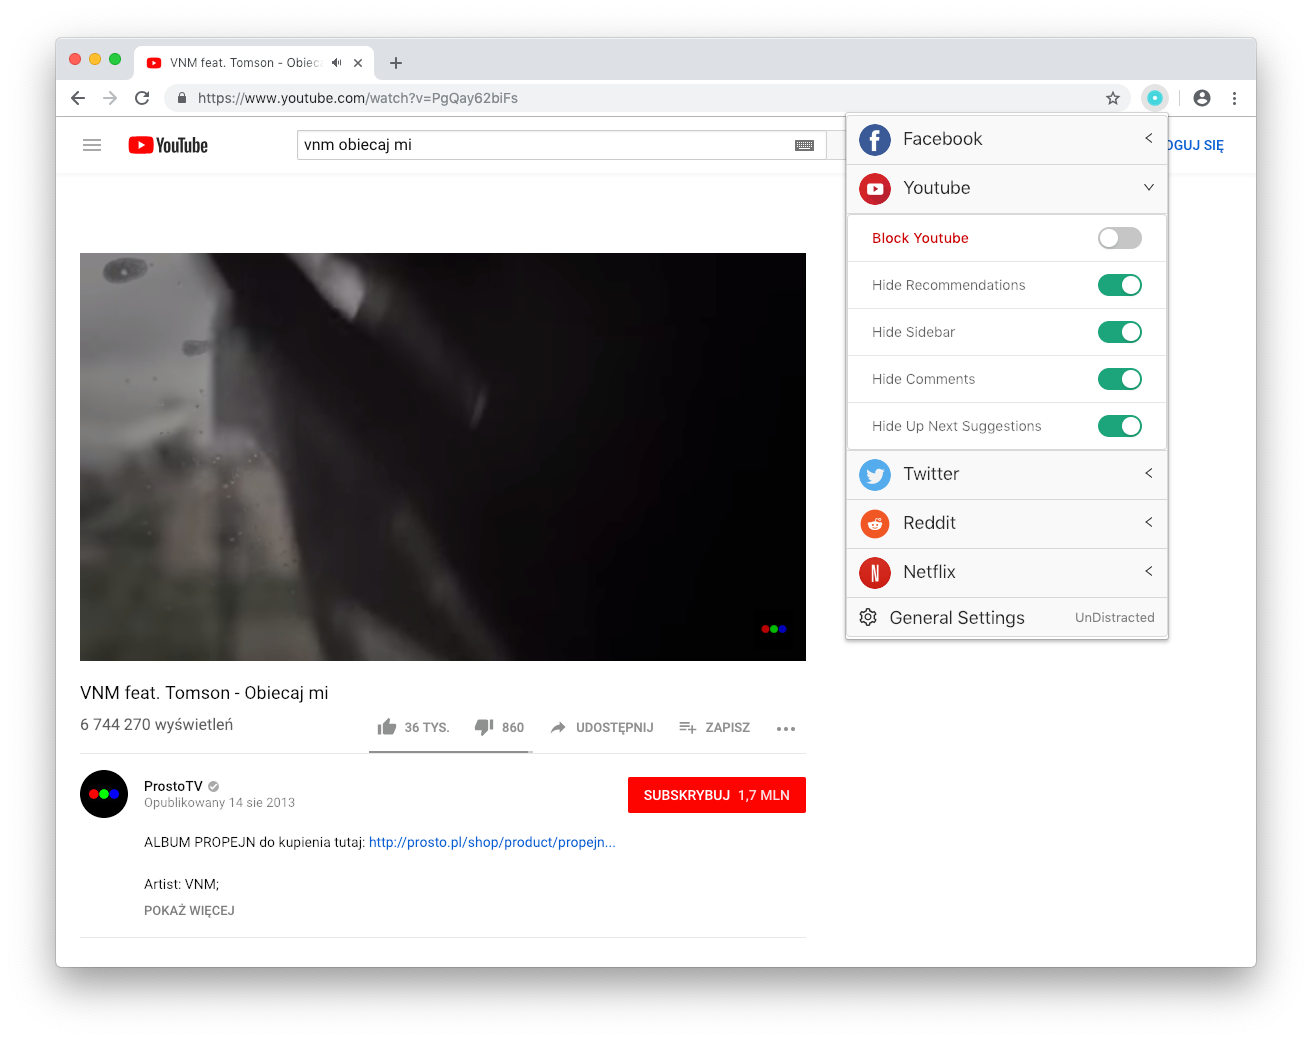Open the prosto.pl shop link
The width and height of the screenshot is (1312, 1041).
(x=492, y=842)
